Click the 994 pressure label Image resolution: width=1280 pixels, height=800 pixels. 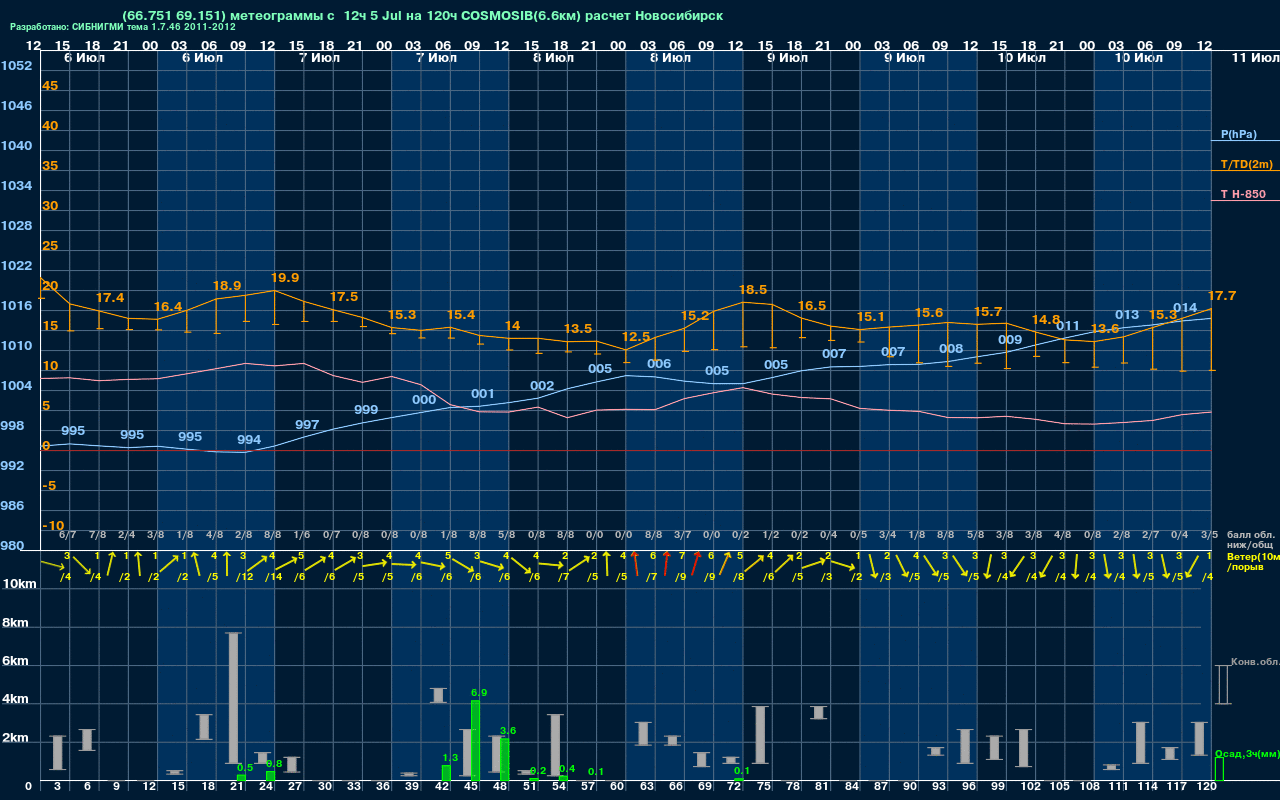click(249, 439)
